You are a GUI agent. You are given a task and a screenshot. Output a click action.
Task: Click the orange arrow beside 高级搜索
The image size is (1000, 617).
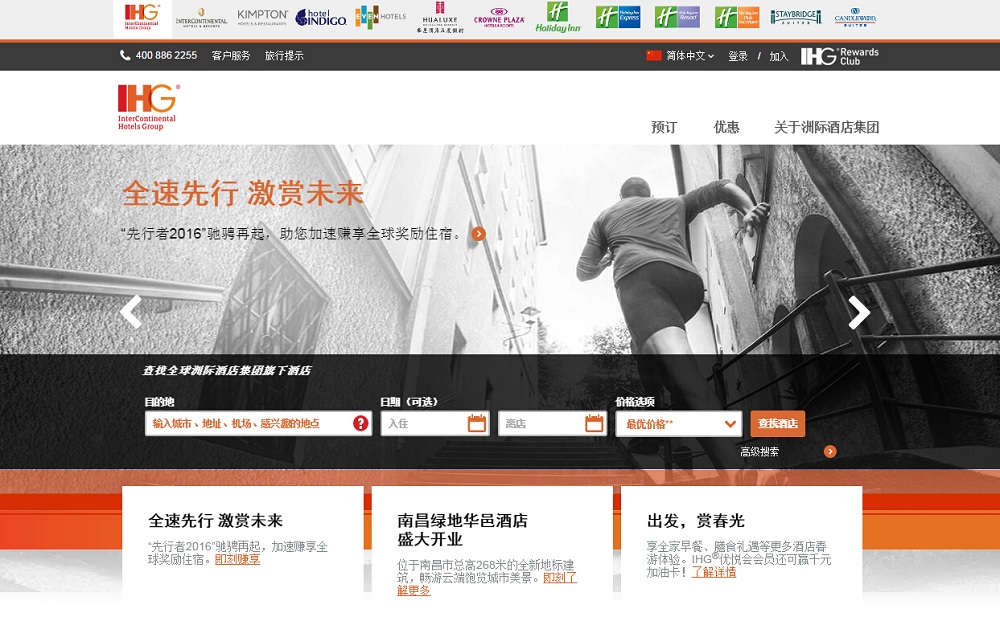point(830,452)
